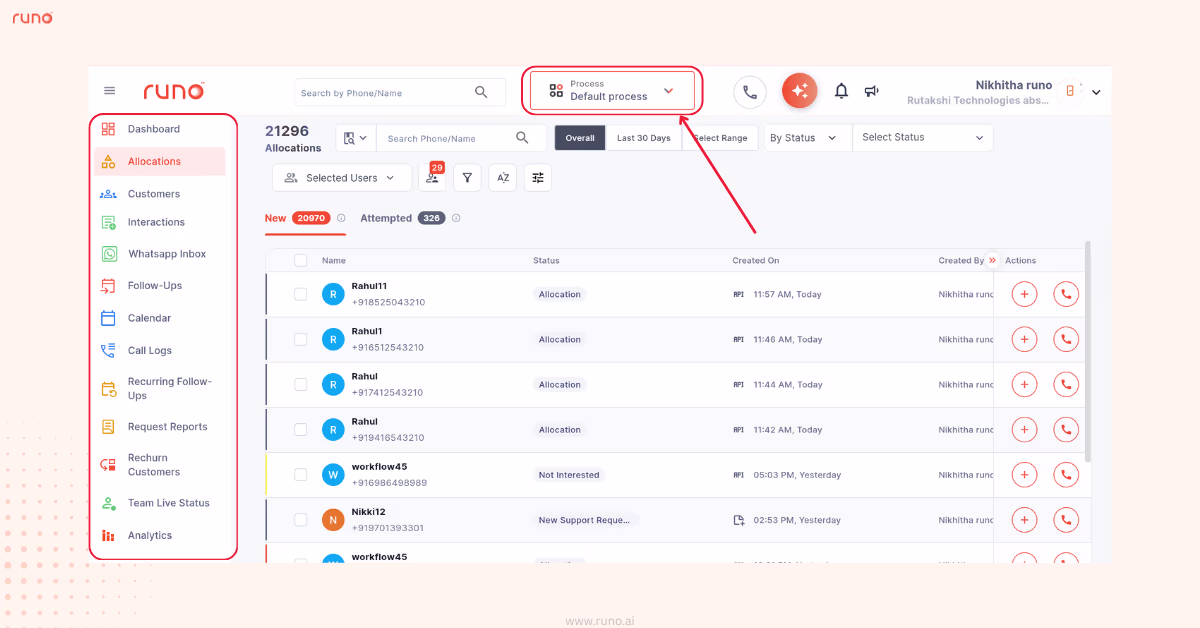
Task: Click the notification bell icon
Action: tap(841, 90)
